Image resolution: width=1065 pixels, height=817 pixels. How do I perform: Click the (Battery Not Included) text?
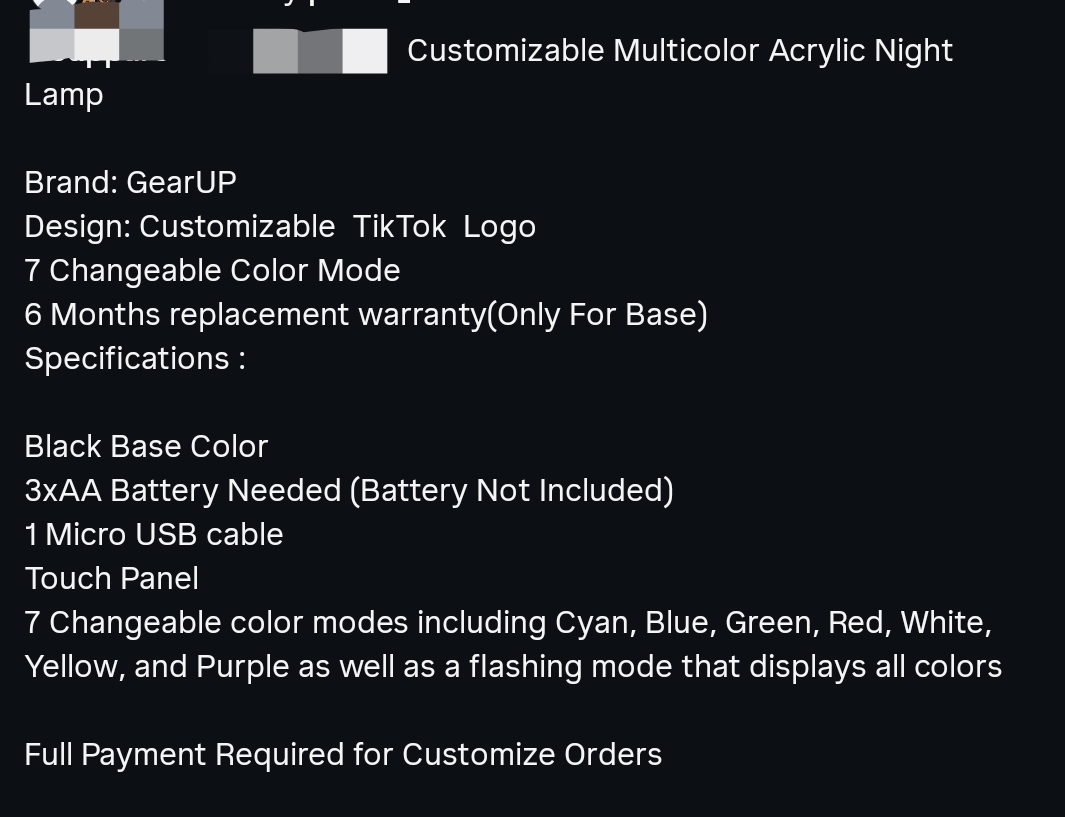coord(512,490)
